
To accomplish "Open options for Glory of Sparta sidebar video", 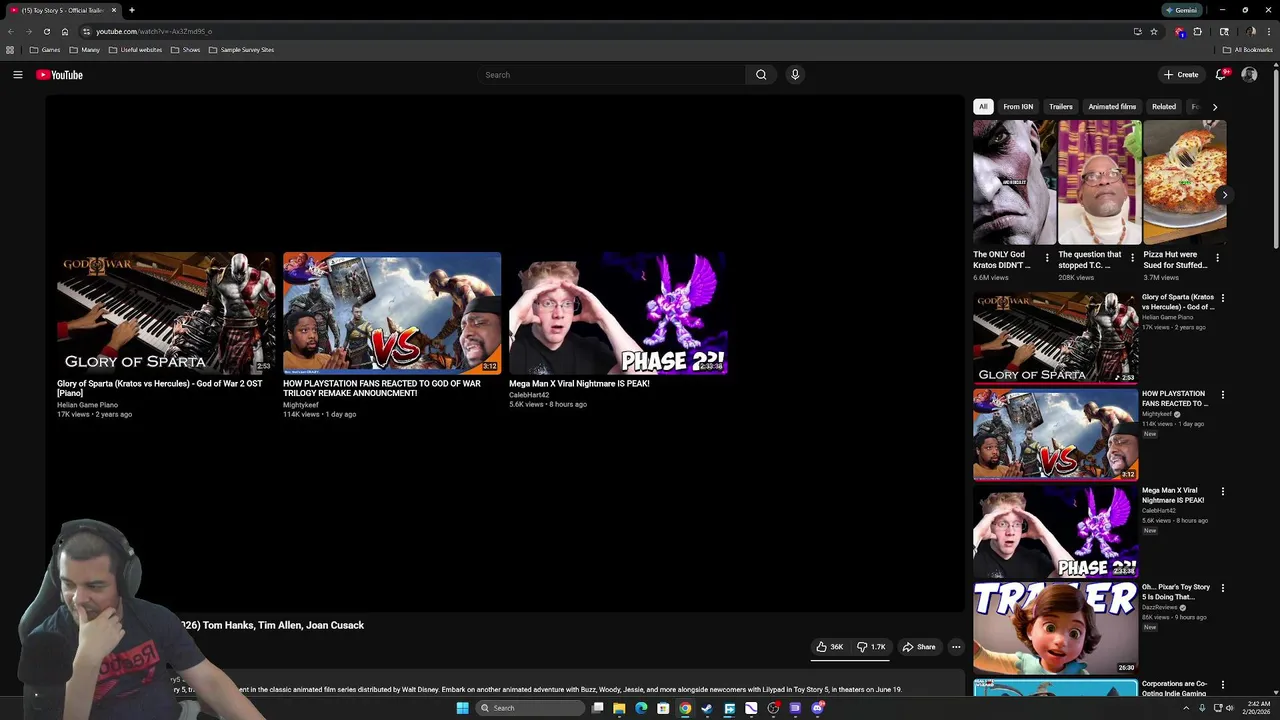I will (x=1222, y=298).
